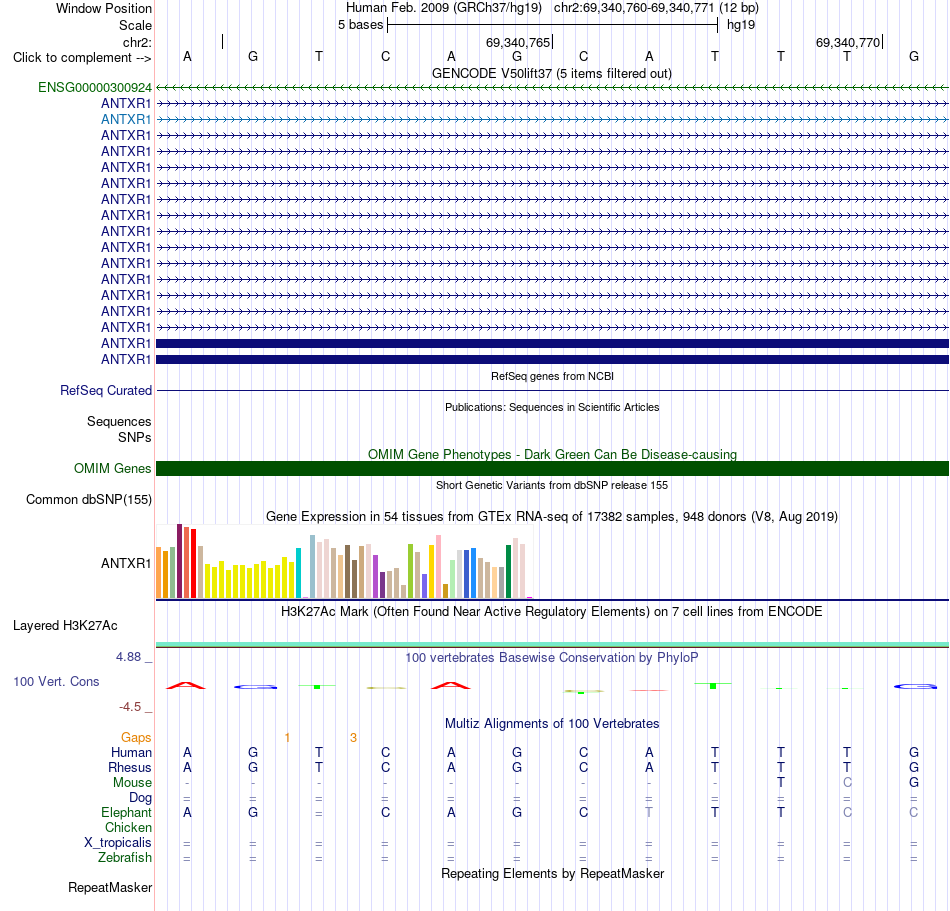950x911 pixels.
Task: Click the 'Human Feb. 2009 (GRCh37/hg19)' header text
Action: coord(443,8)
